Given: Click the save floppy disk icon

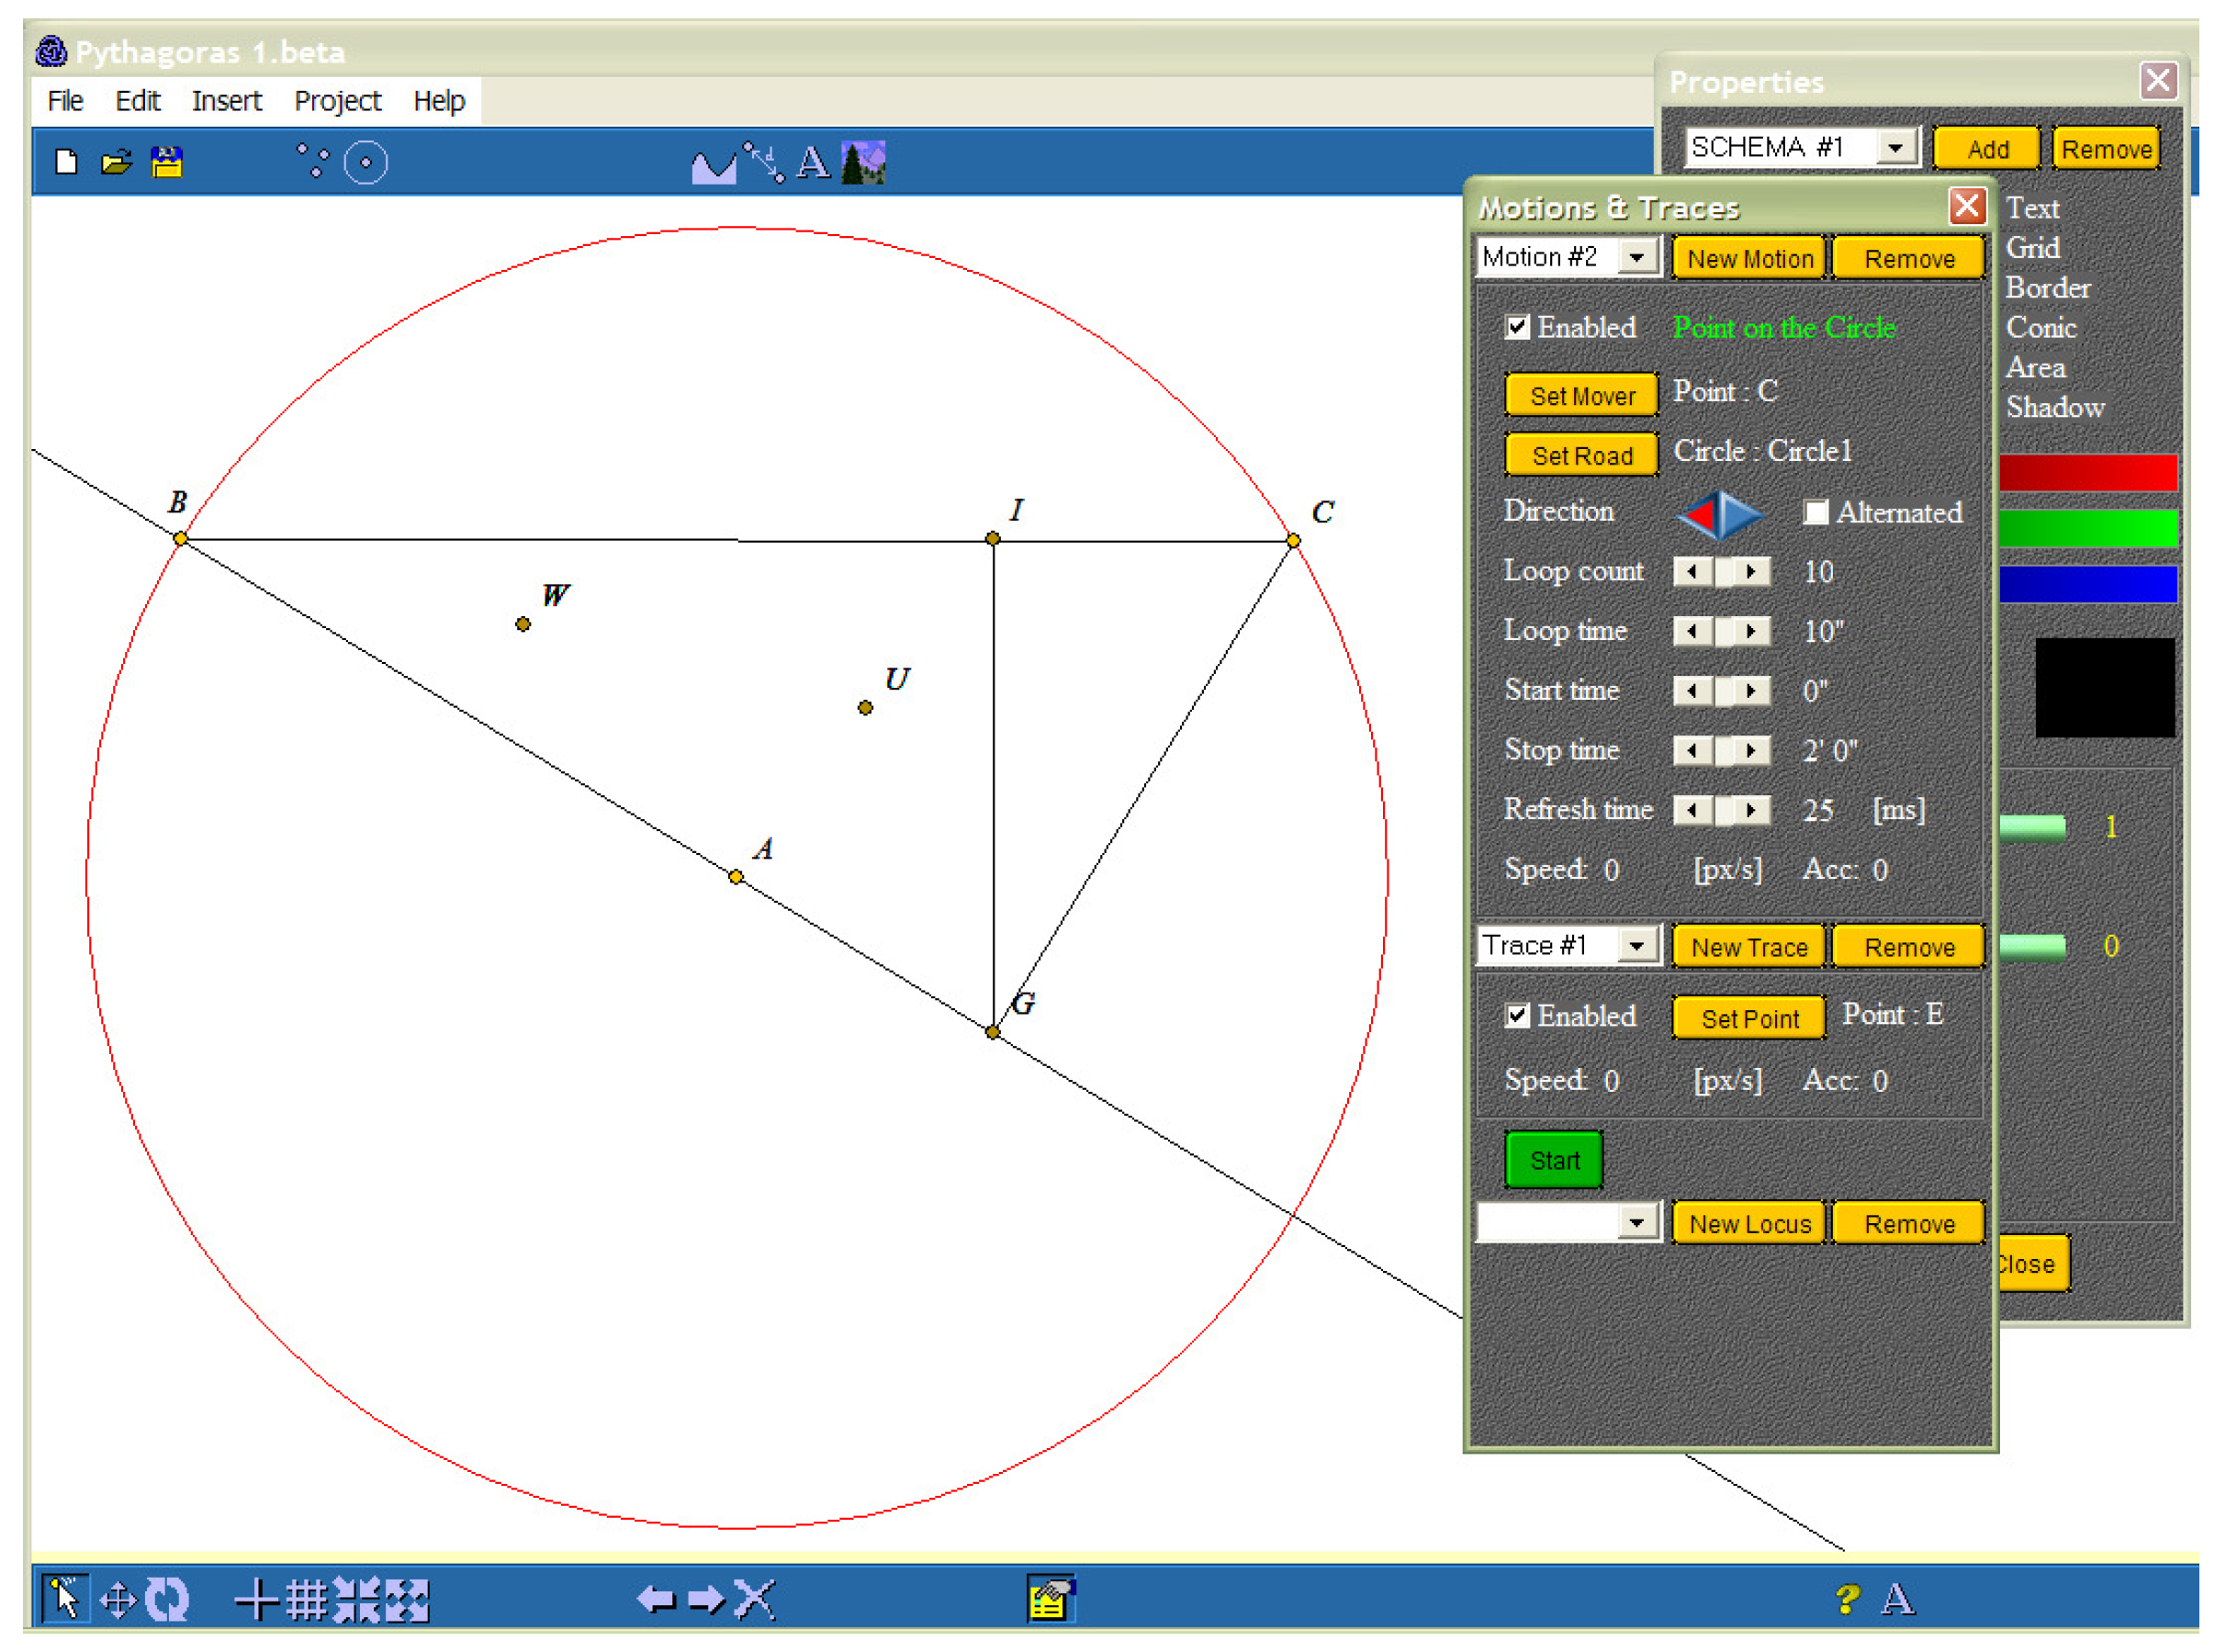Looking at the screenshot, I should (167, 162).
